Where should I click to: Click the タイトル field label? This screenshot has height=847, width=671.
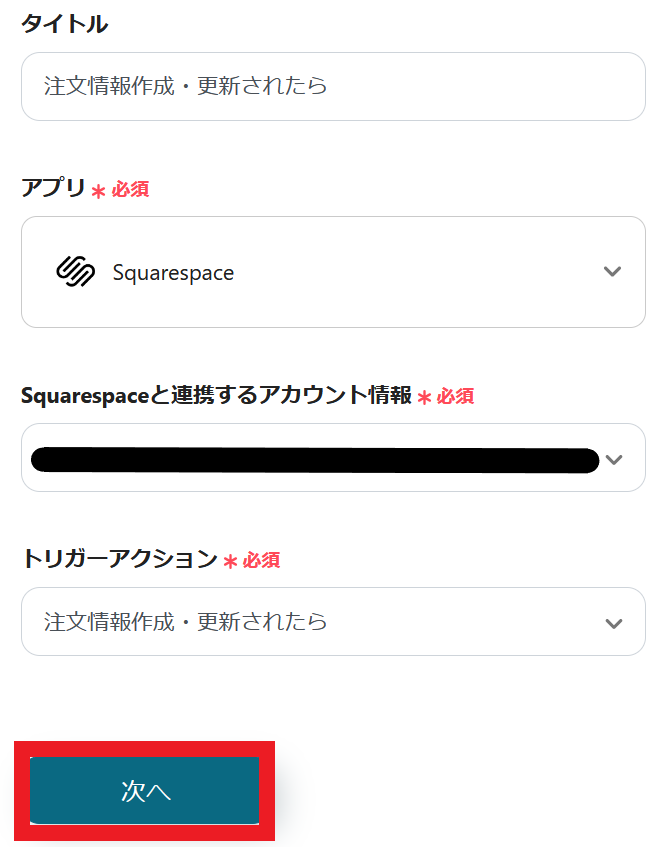(64, 25)
